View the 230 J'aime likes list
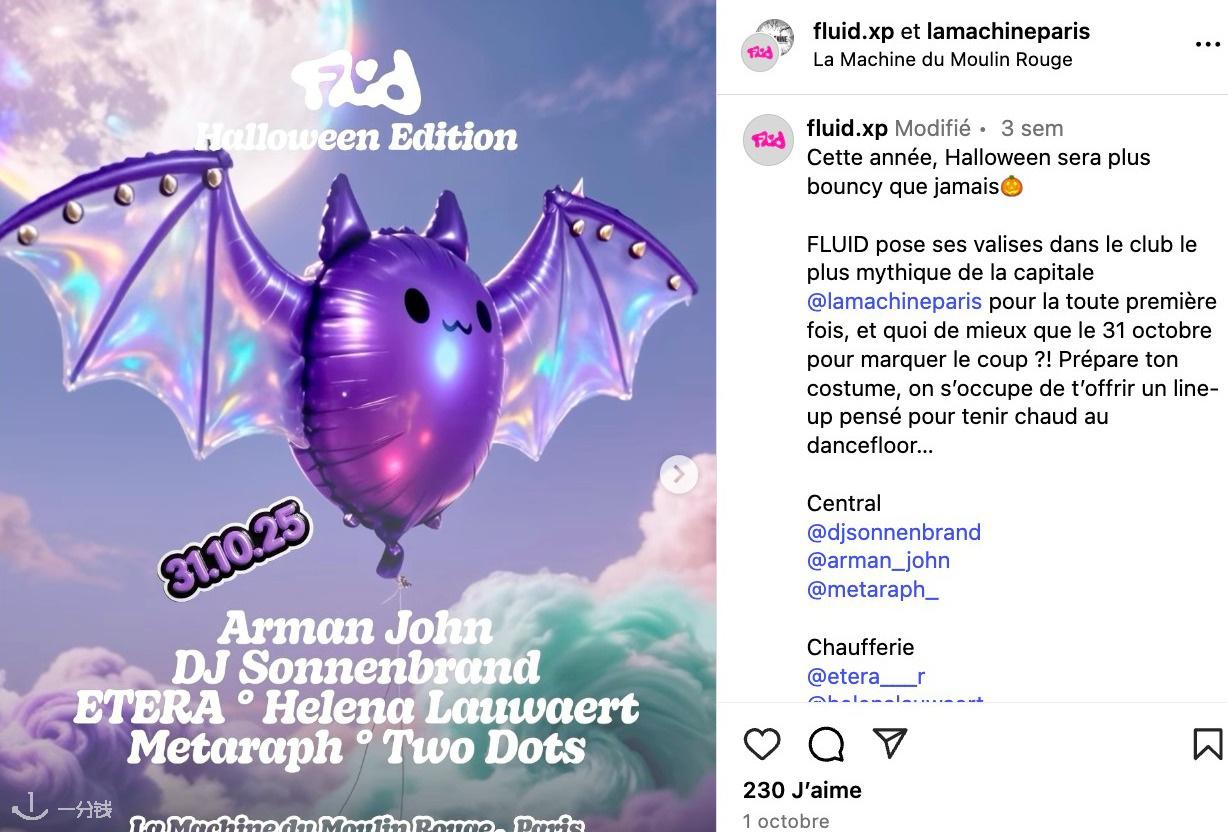The image size is (1228, 832). click(802, 790)
